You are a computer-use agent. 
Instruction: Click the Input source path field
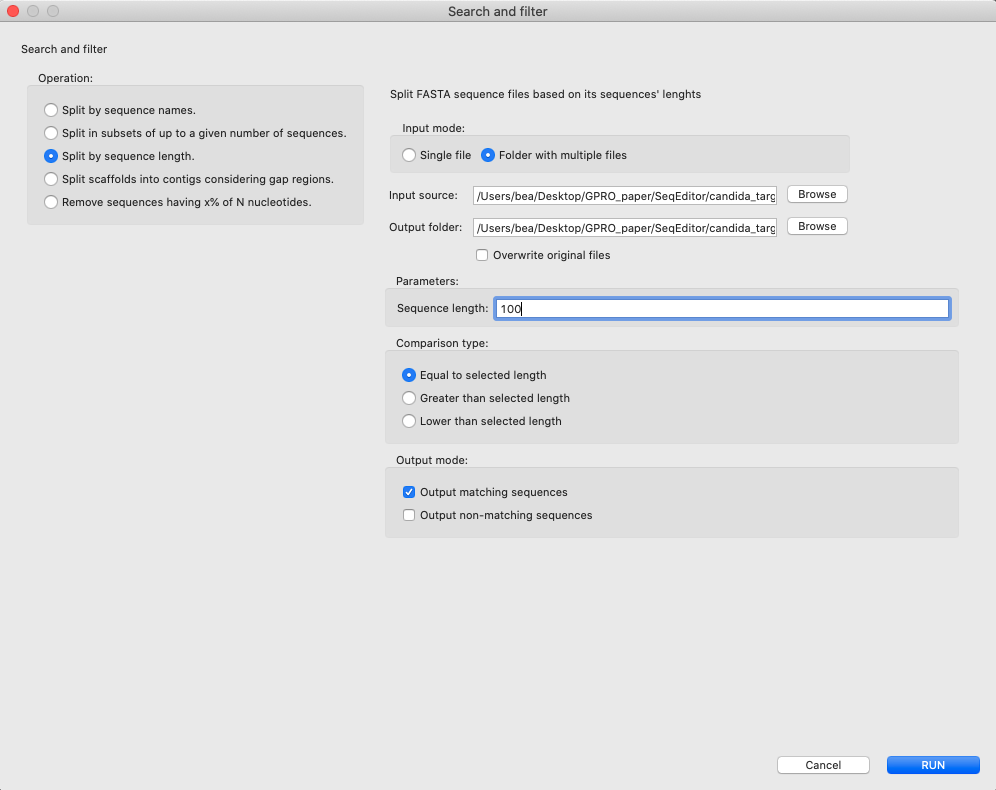[x=625, y=195]
